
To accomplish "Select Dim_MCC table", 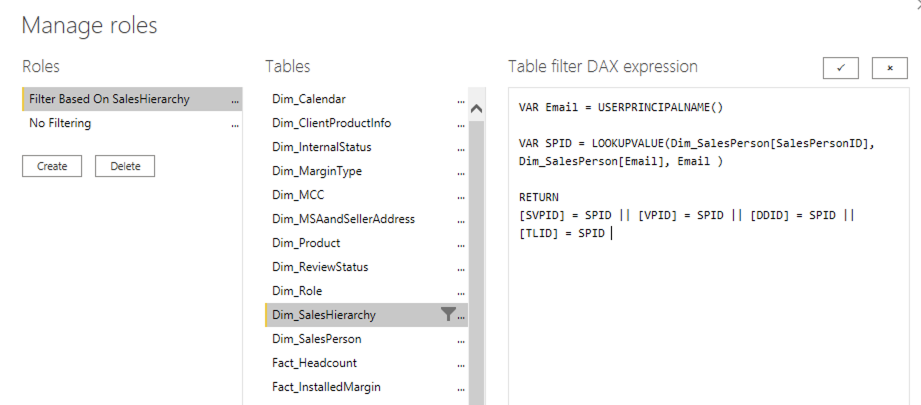I will pos(367,195).
